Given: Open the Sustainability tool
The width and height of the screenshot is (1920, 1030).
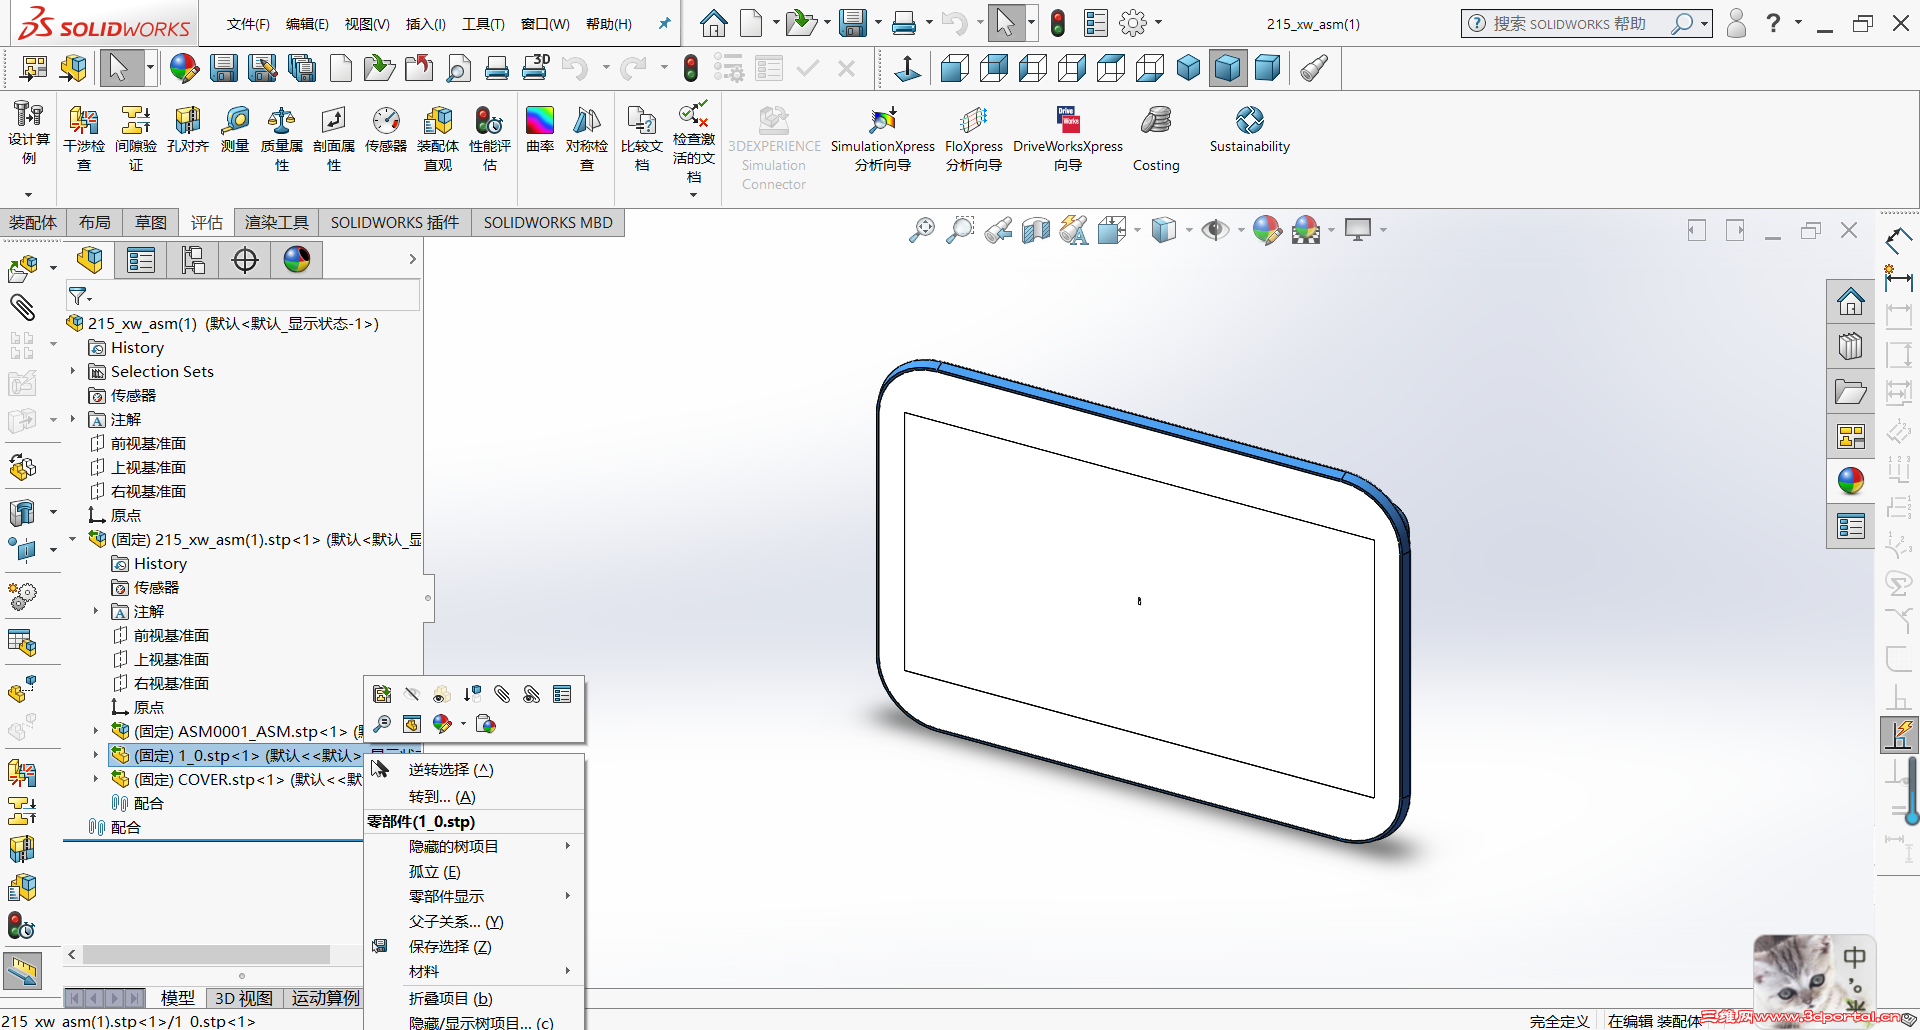Looking at the screenshot, I should point(1250,129).
